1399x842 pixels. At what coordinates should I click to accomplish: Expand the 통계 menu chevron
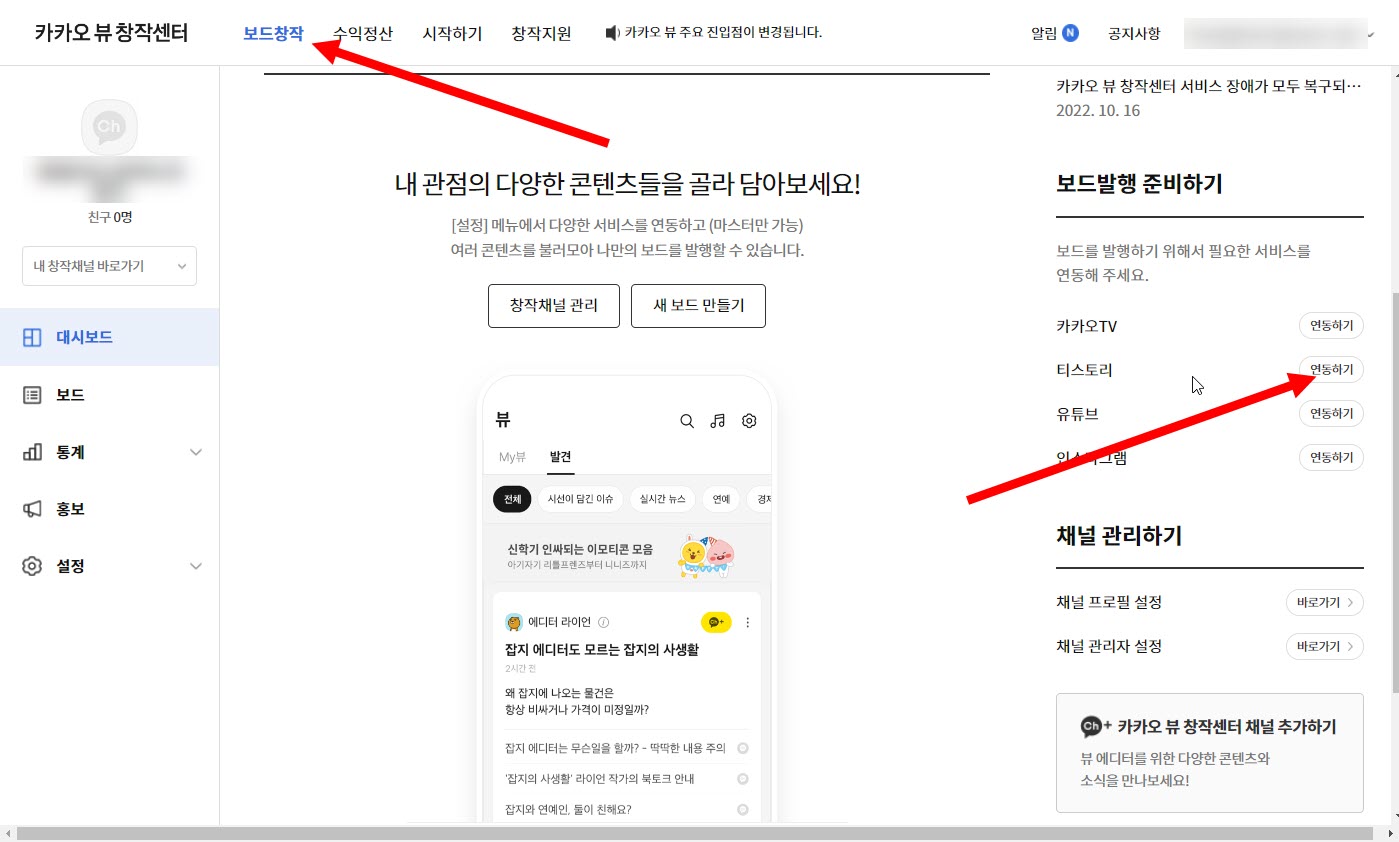pyautogui.click(x=196, y=452)
